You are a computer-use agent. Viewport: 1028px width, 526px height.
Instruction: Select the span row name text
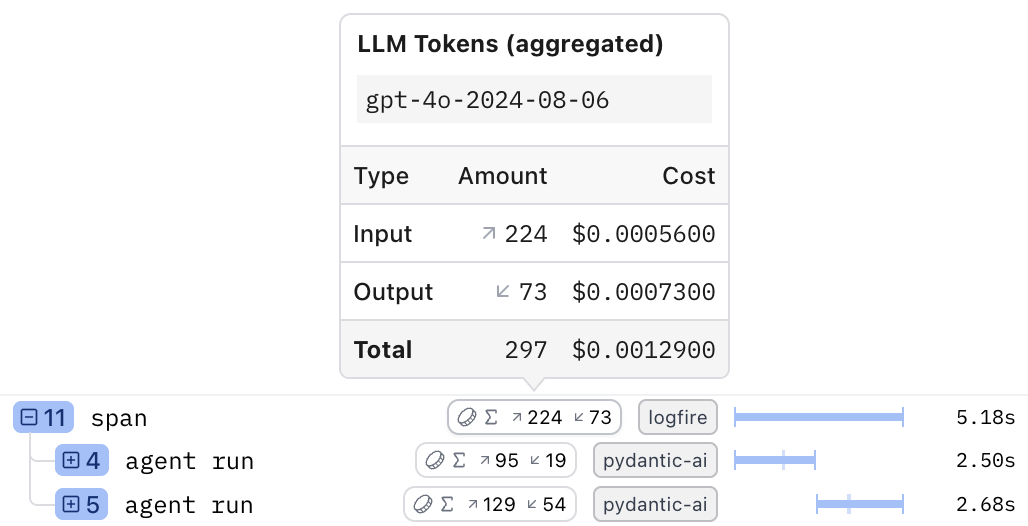(119, 418)
